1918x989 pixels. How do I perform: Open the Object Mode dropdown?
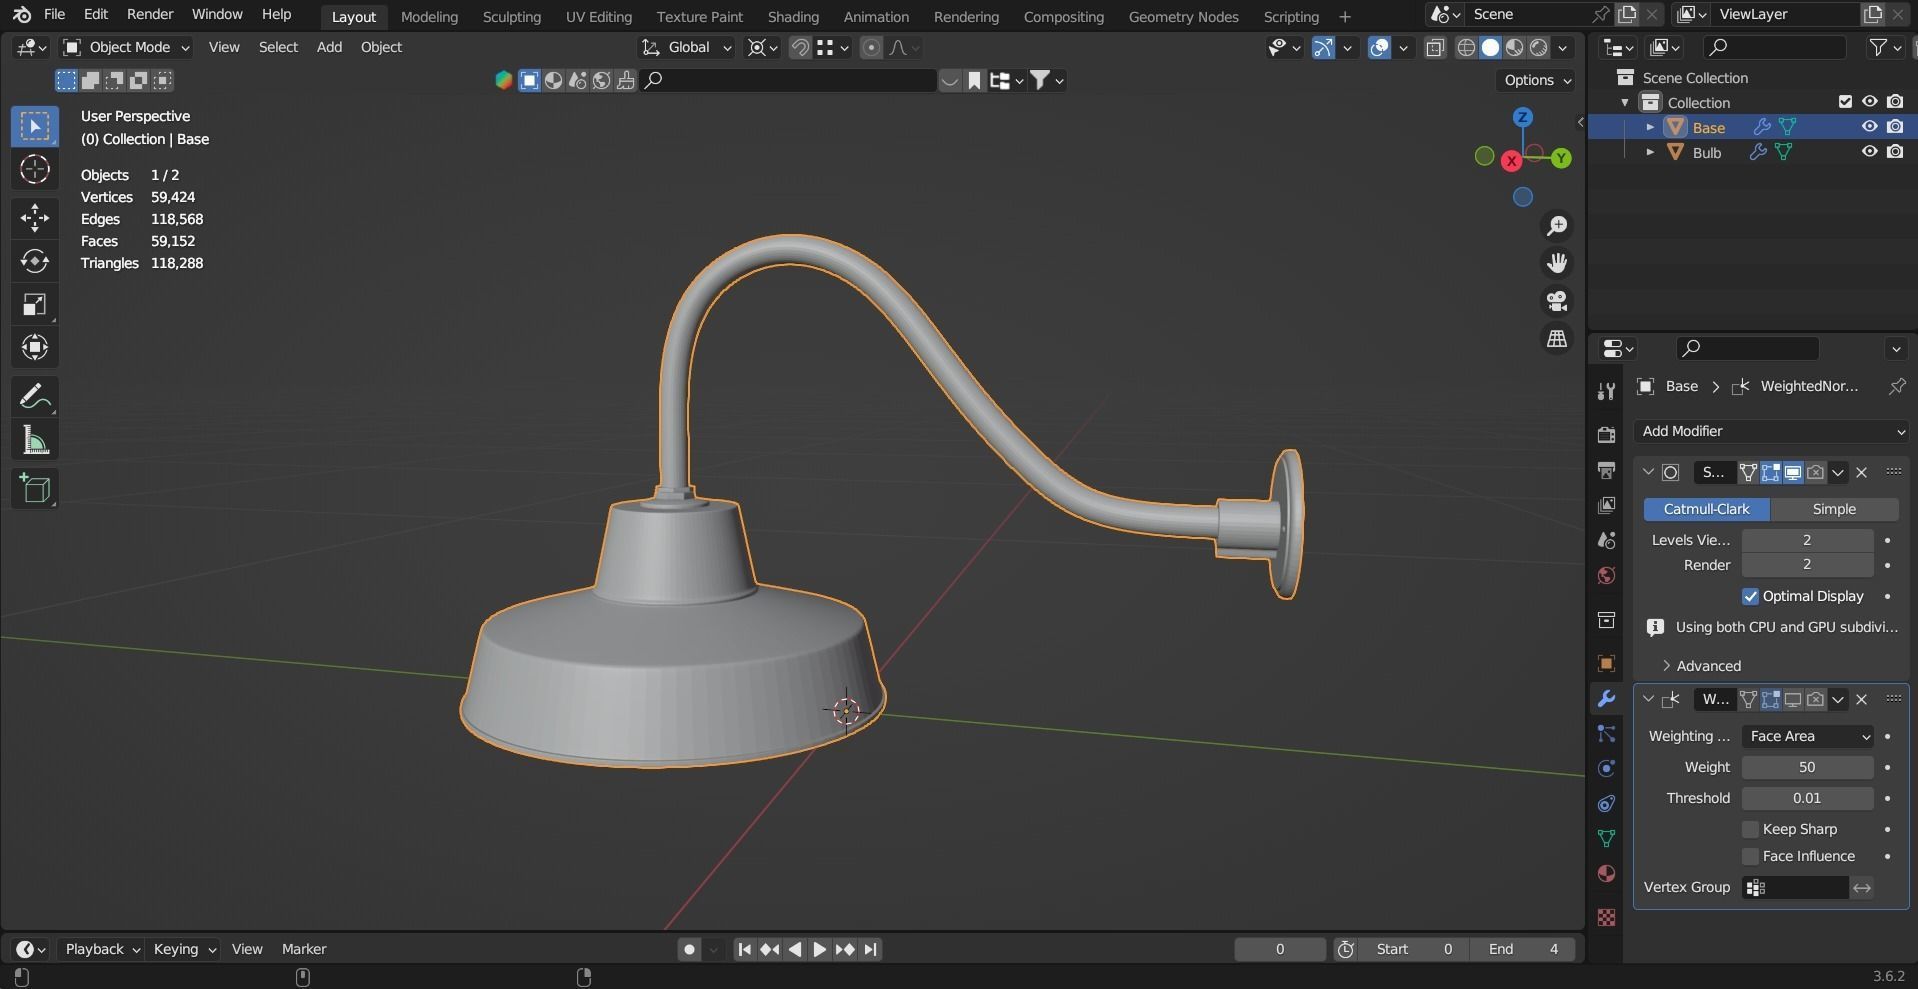(126, 47)
